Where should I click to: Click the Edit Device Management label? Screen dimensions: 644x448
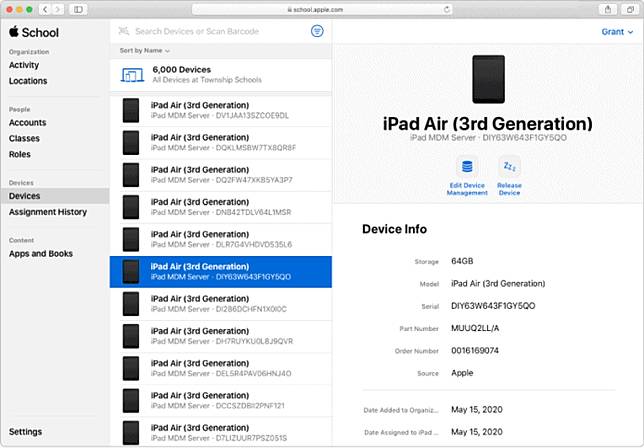(467, 189)
